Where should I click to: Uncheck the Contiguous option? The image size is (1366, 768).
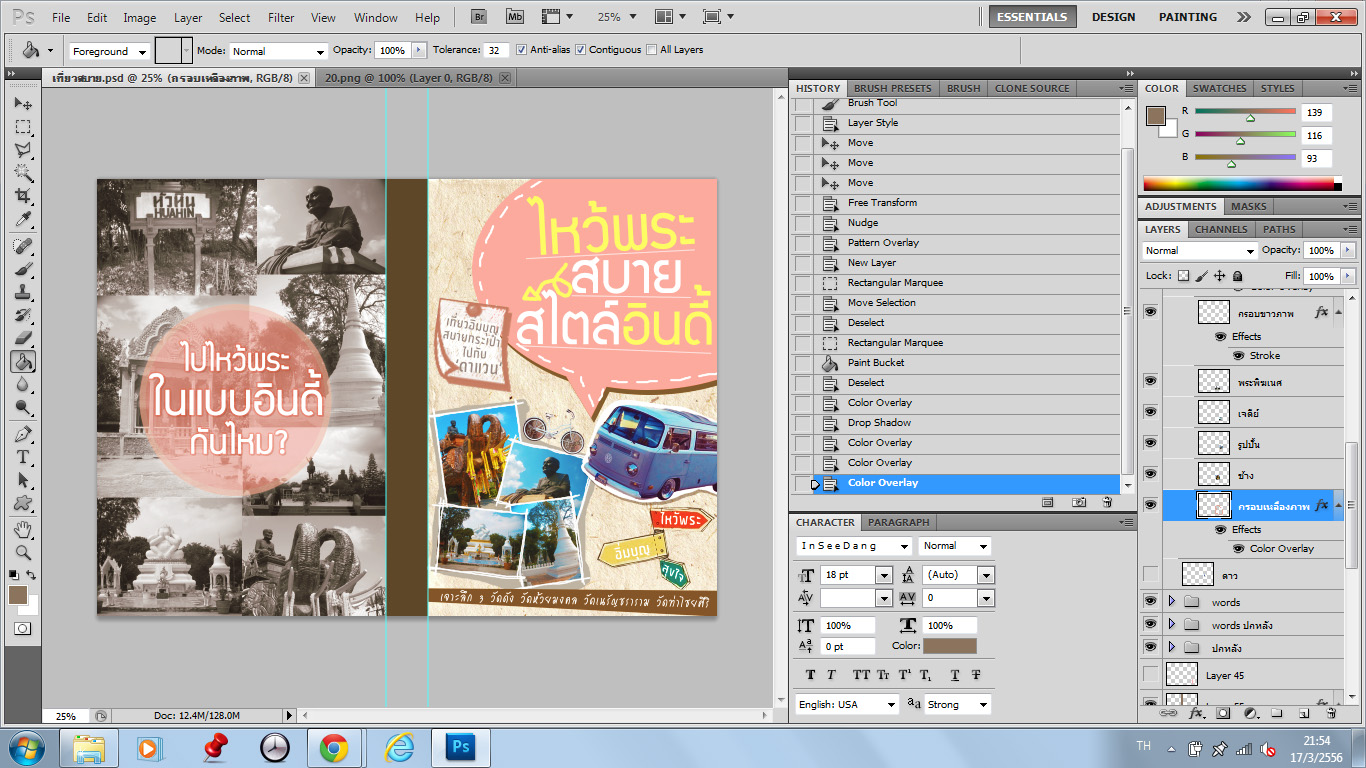coord(580,50)
